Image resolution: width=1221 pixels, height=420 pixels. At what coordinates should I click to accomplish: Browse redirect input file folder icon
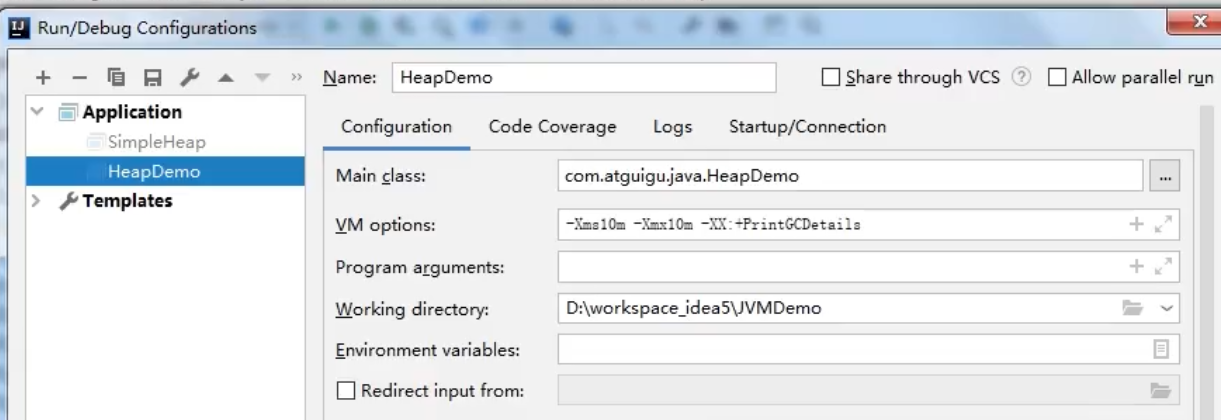pyautogui.click(x=1160, y=391)
